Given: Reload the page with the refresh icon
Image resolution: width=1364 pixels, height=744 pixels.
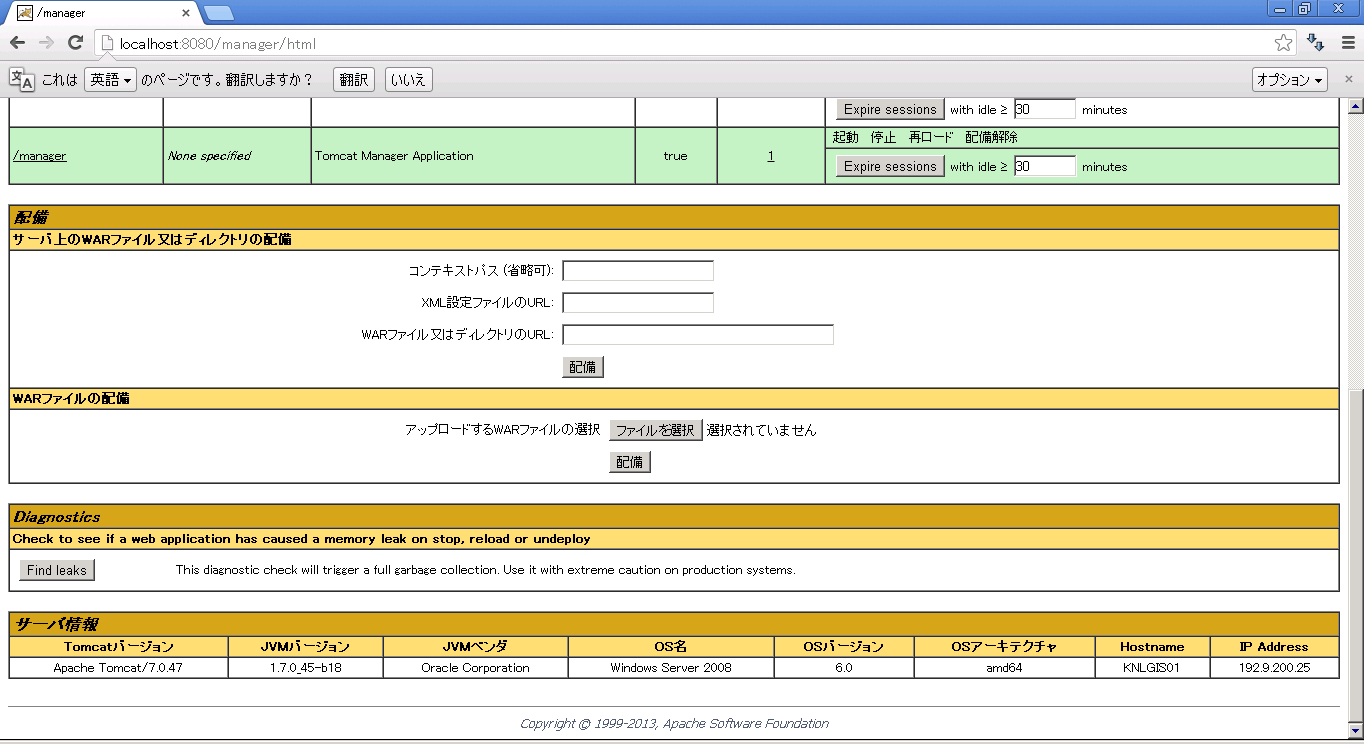Looking at the screenshot, I should [x=75, y=43].
